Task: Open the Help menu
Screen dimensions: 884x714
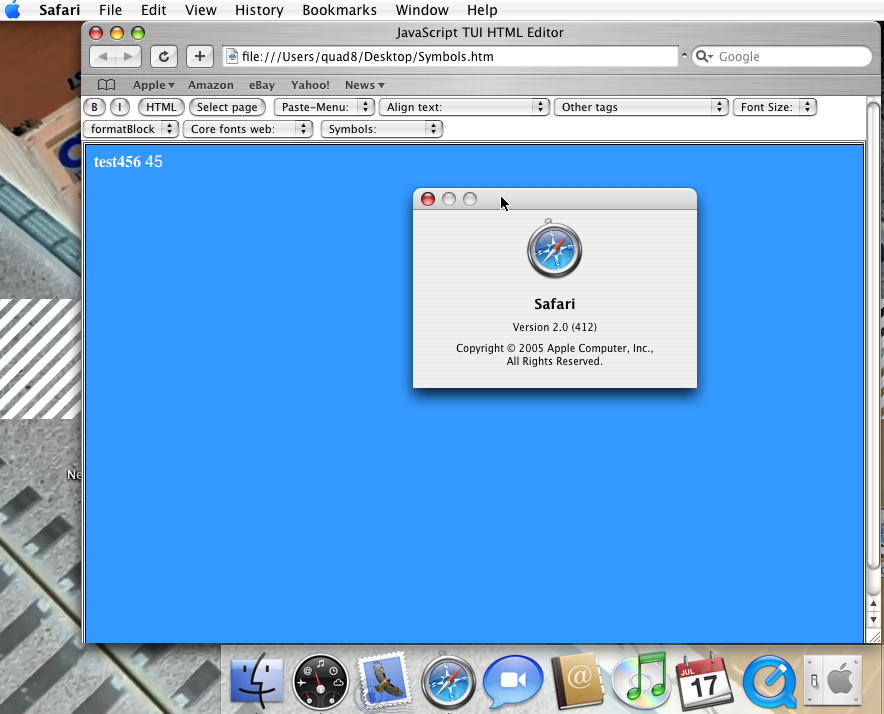Action: click(x=482, y=10)
